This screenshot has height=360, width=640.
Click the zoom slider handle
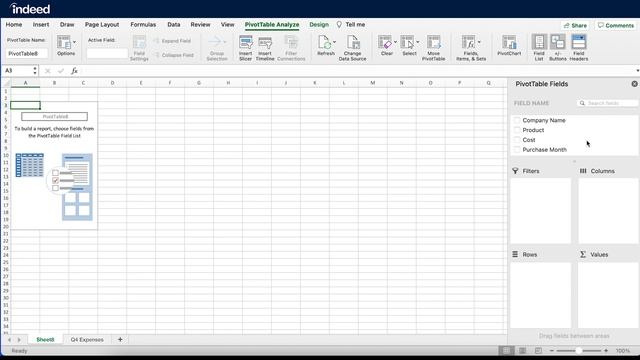coord(578,351)
